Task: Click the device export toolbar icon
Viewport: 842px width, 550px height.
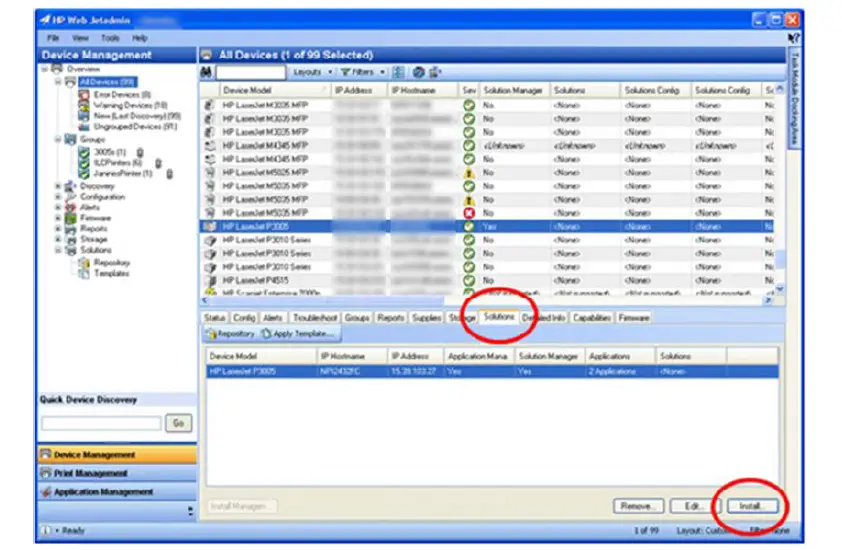Action: (x=434, y=72)
